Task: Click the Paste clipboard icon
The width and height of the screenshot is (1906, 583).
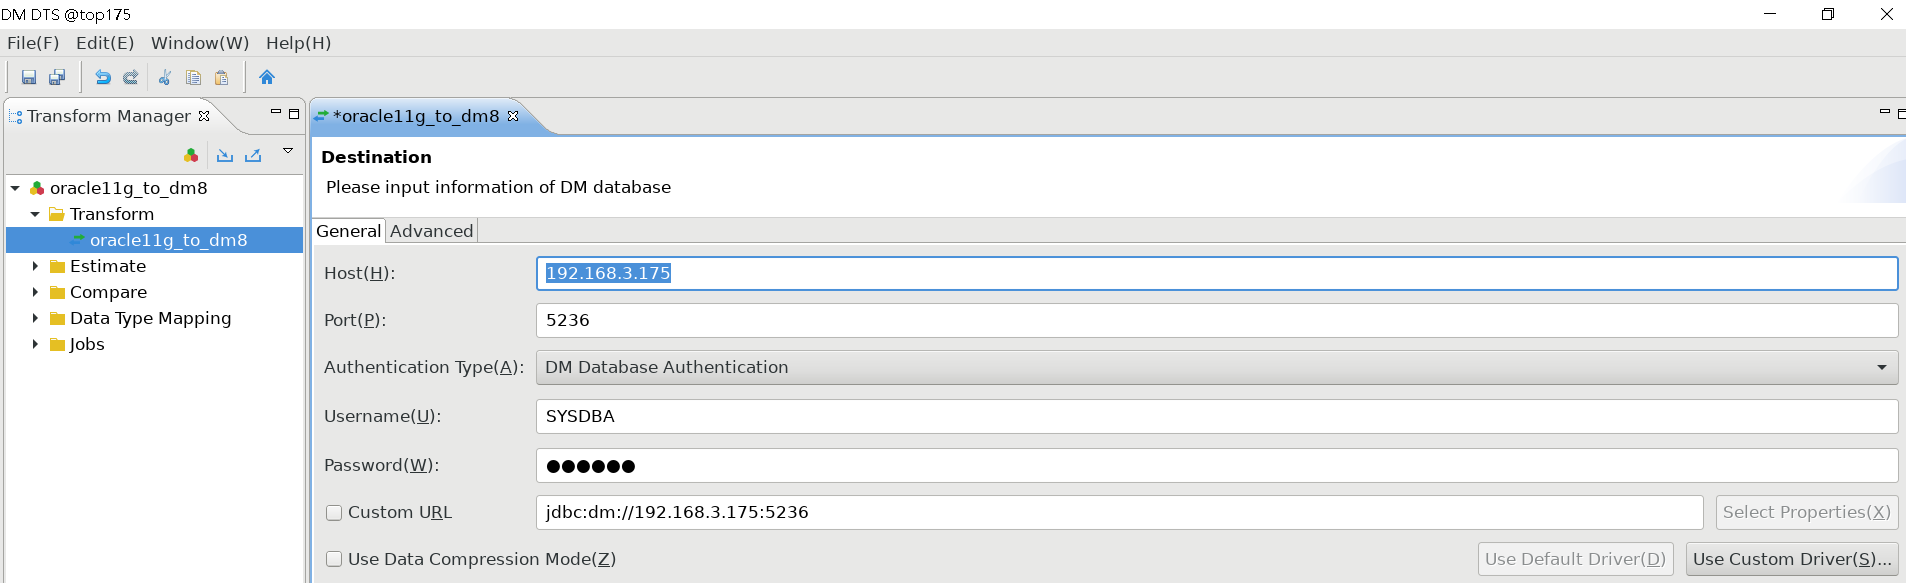Action: coord(221,77)
